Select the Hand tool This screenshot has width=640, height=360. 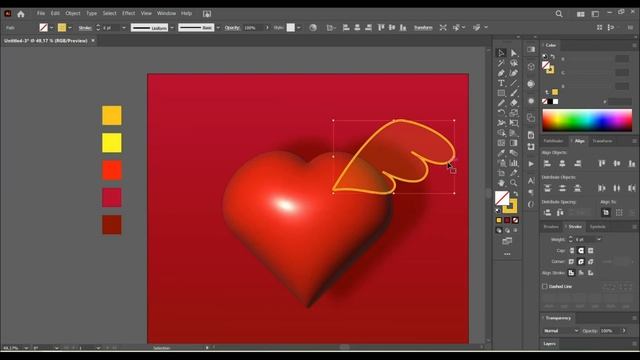(501, 183)
